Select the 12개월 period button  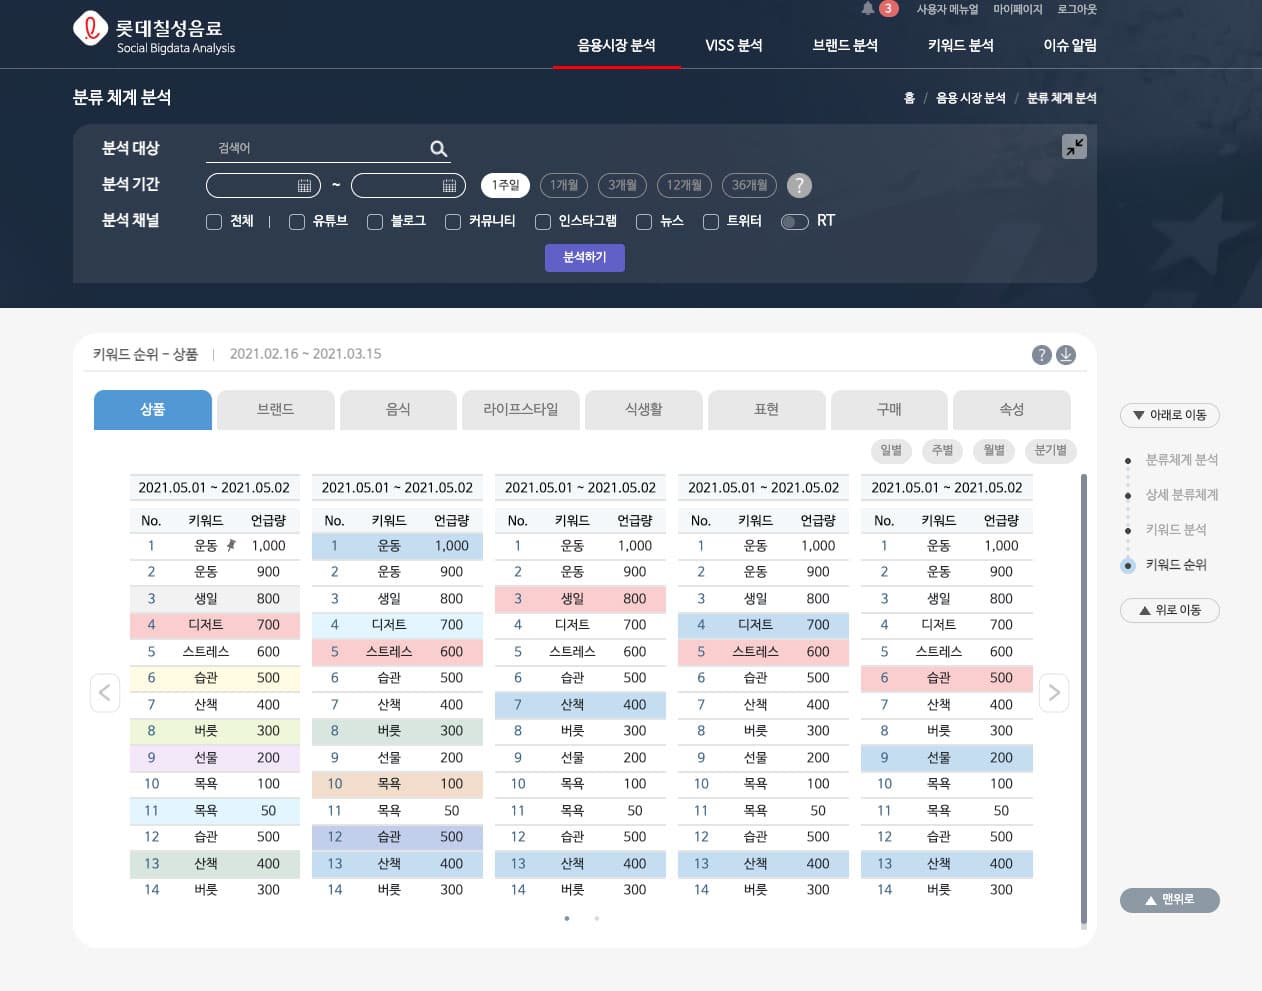coord(684,185)
